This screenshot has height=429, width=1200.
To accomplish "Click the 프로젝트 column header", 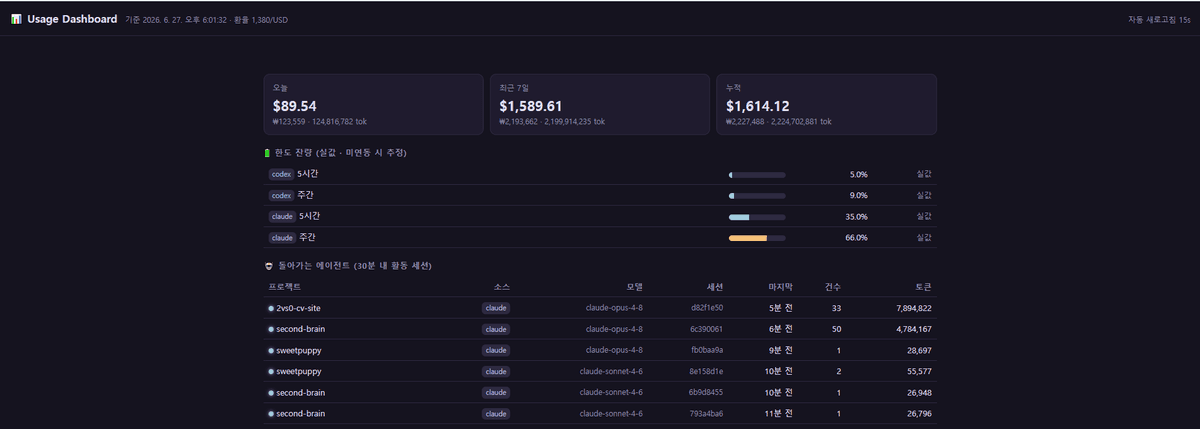I will coord(284,287).
